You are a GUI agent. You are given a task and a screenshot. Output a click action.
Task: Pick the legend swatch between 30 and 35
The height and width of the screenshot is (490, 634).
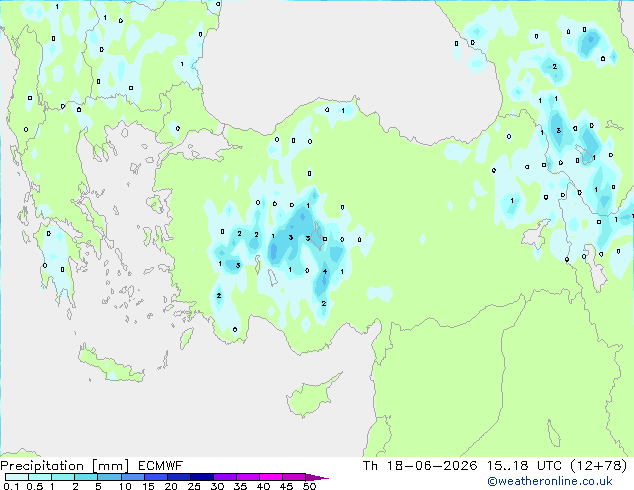[225, 477]
